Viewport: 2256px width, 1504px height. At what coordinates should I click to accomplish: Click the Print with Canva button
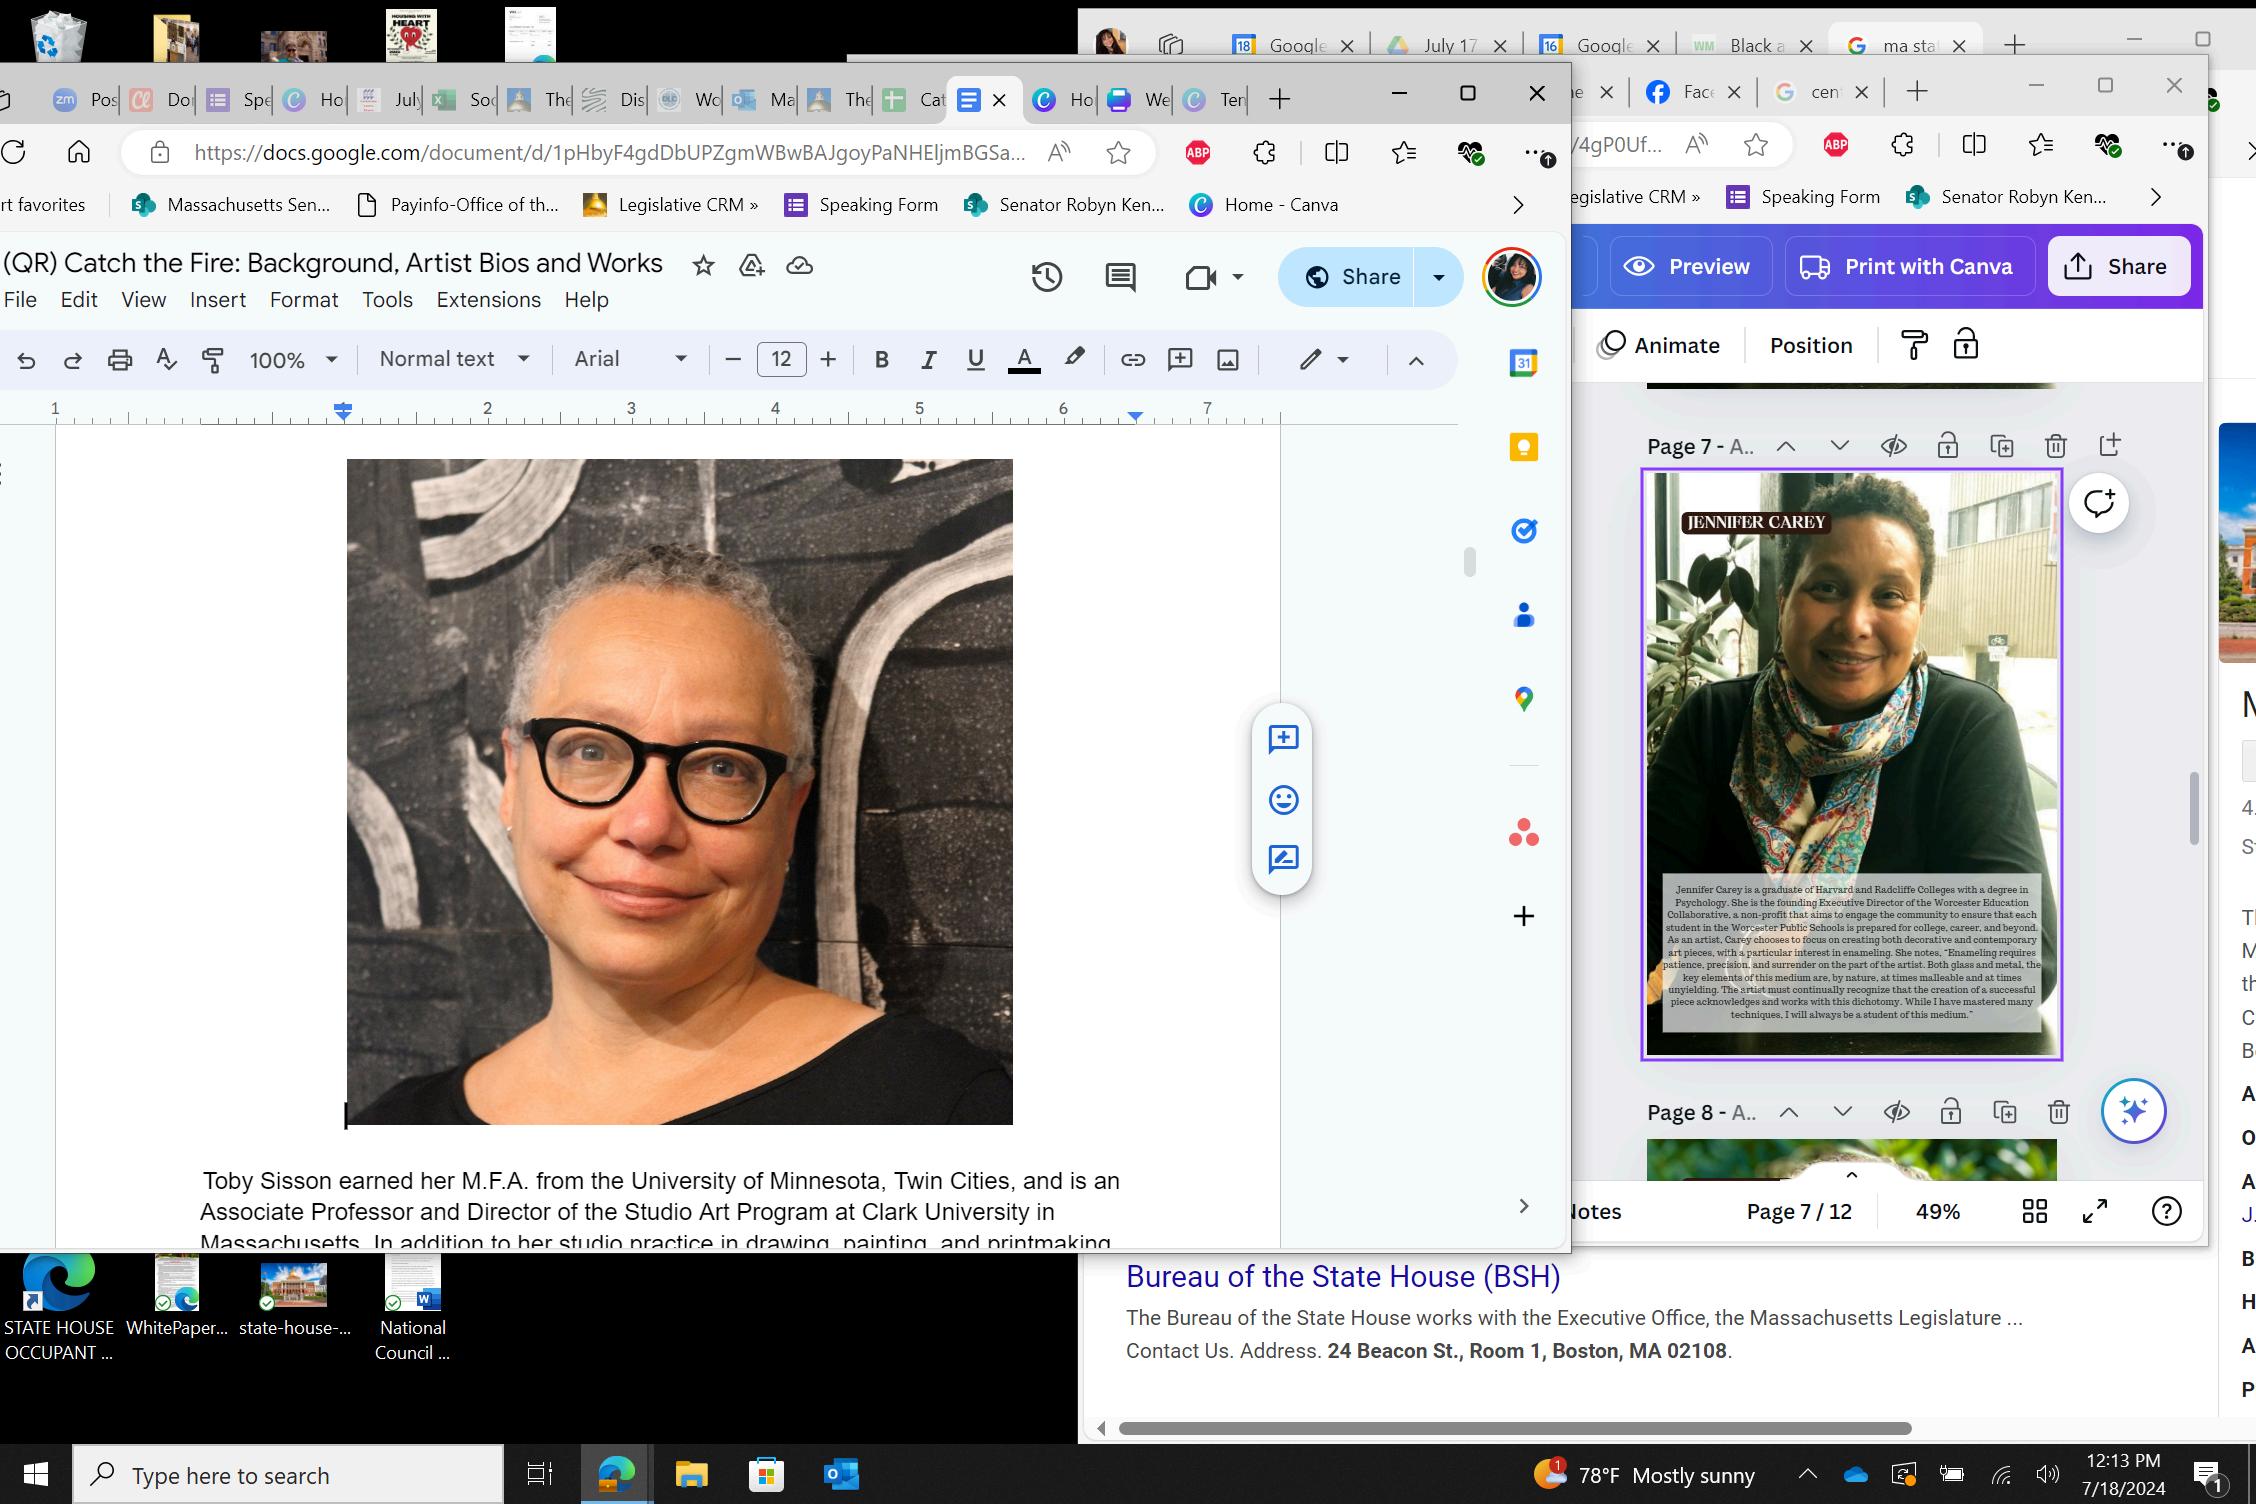[x=1909, y=267]
